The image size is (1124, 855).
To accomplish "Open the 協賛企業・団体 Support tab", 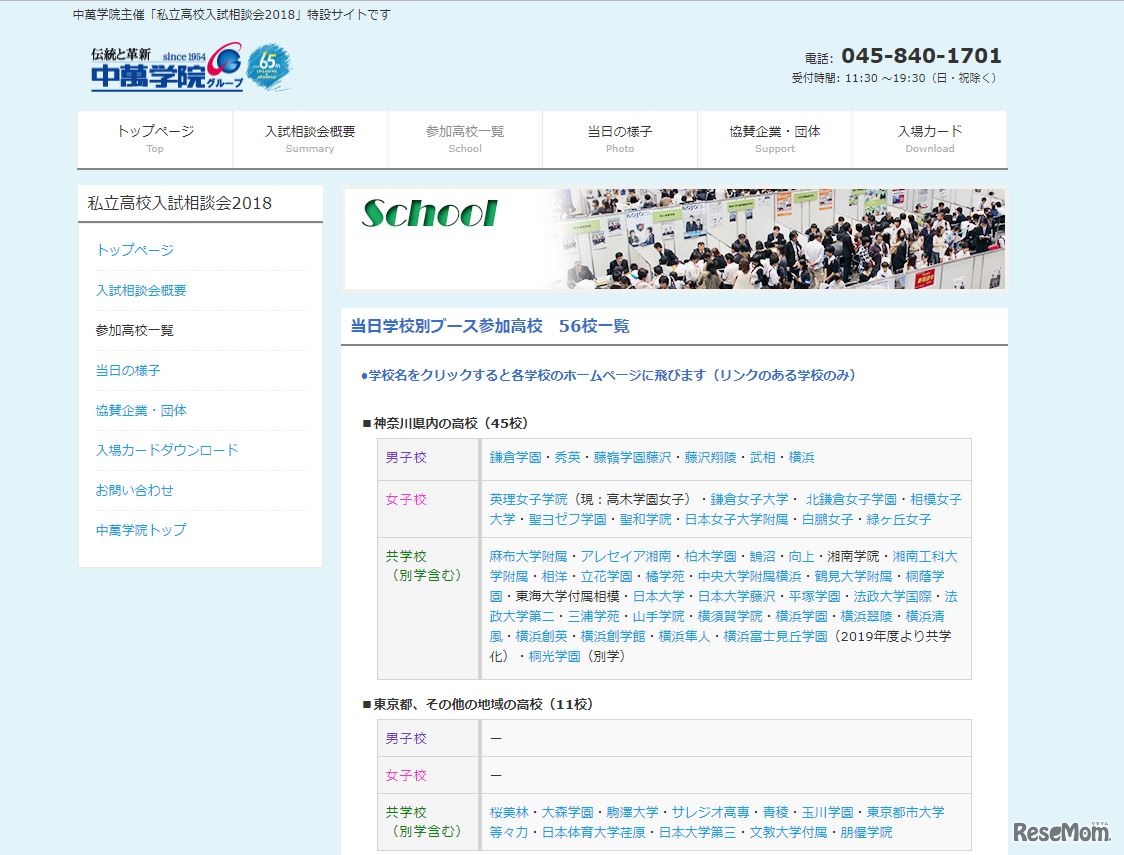I will [774, 139].
